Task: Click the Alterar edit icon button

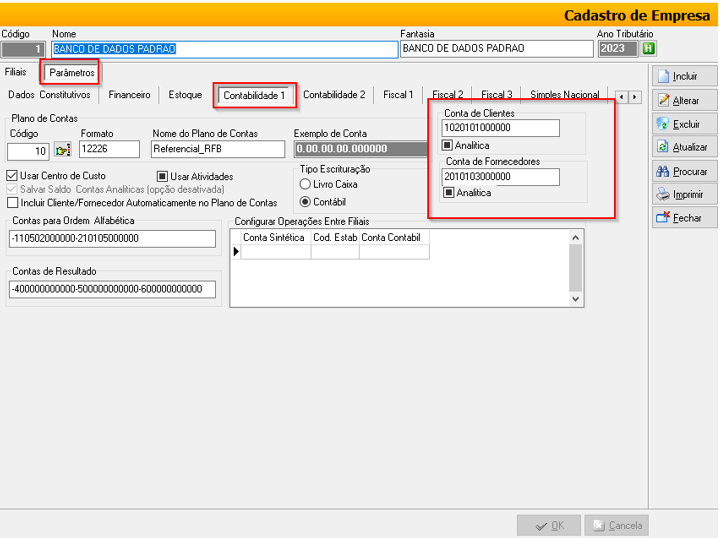Action: pyautogui.click(x=678, y=100)
